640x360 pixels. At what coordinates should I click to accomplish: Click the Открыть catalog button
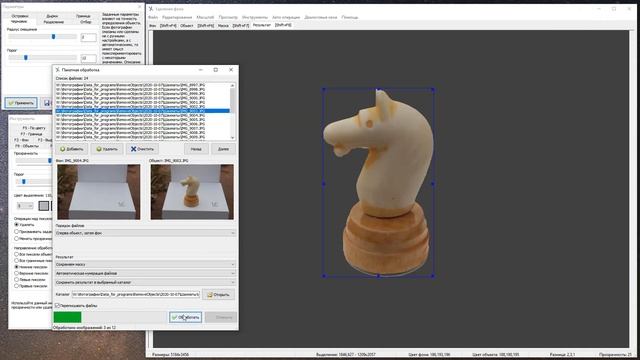(218, 295)
